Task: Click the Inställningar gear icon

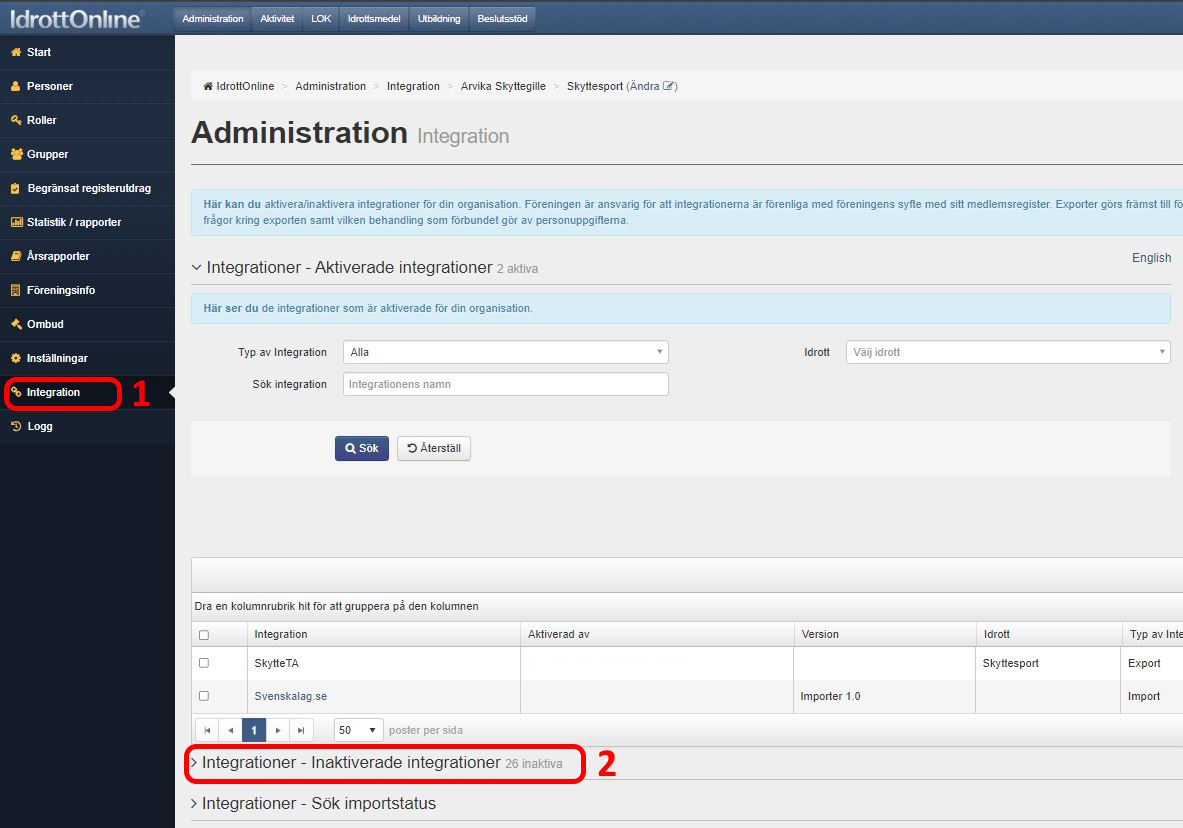Action: tap(16, 358)
